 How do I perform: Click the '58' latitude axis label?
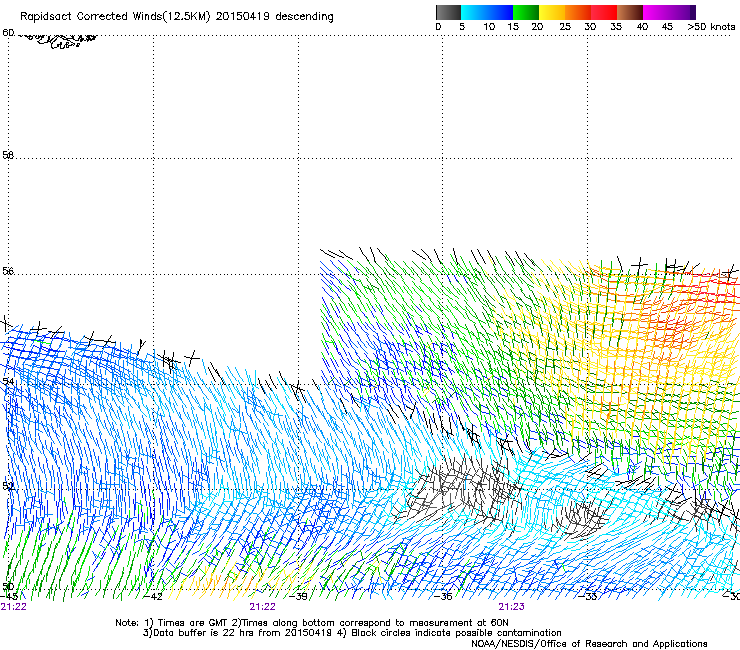point(8,155)
